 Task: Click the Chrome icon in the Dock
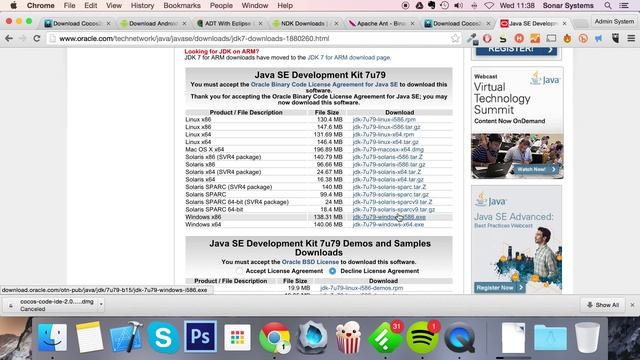click(x=274, y=337)
